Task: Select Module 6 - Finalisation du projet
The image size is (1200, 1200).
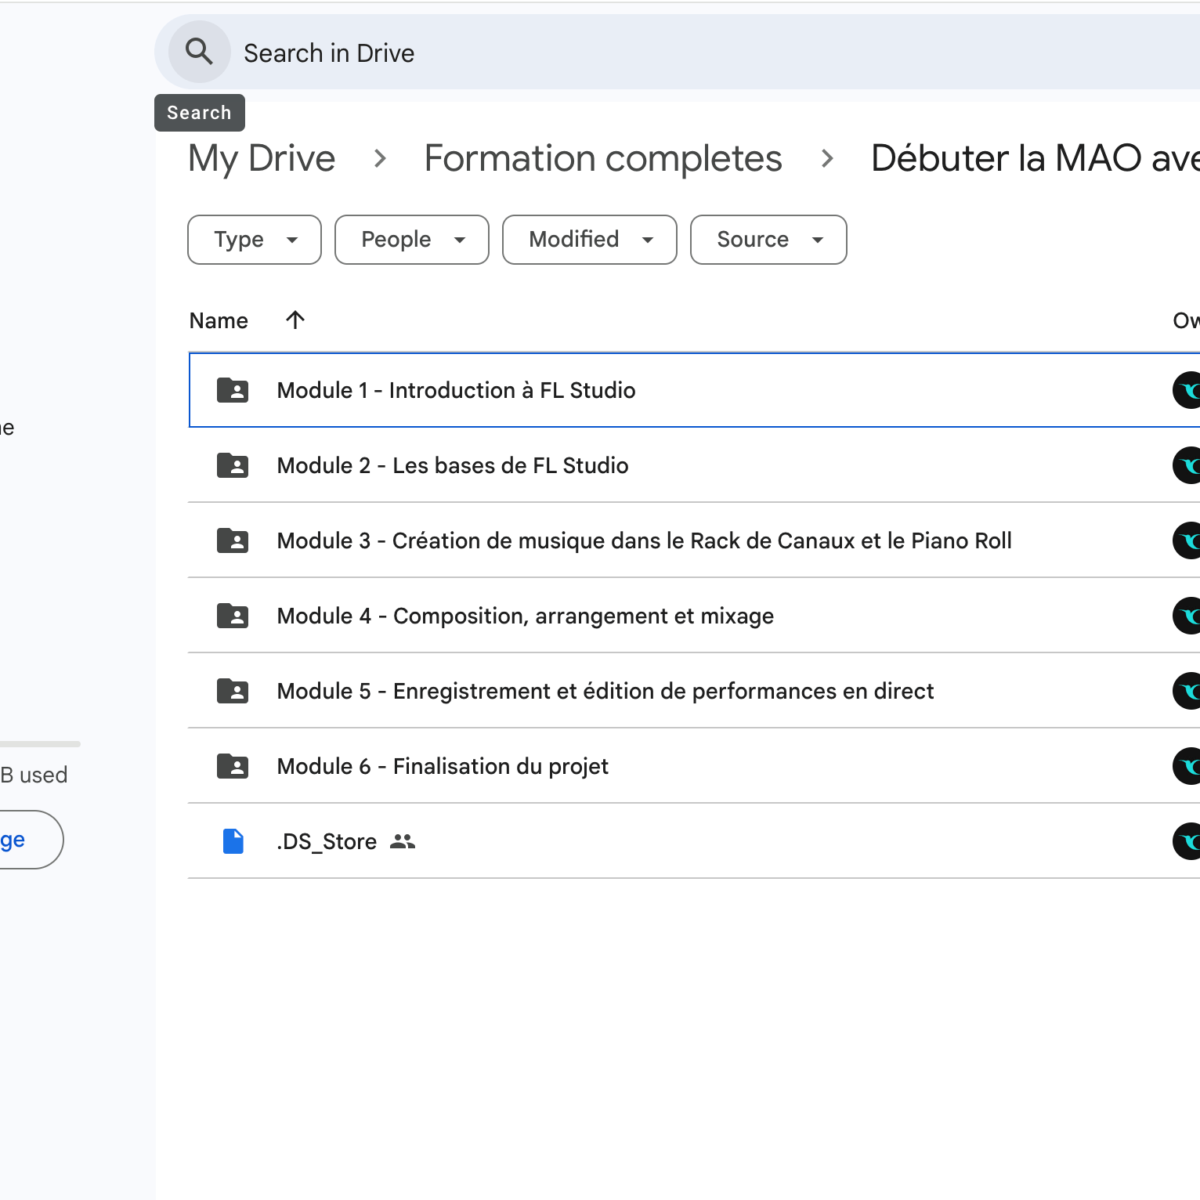Action: [x=442, y=767]
